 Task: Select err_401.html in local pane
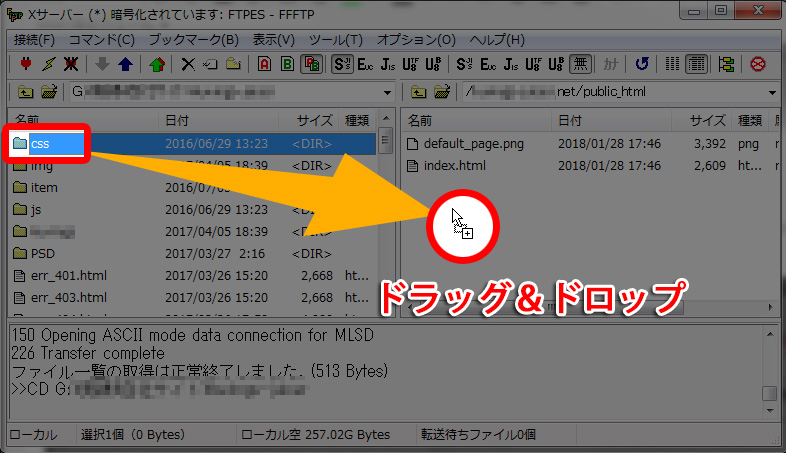point(60,276)
